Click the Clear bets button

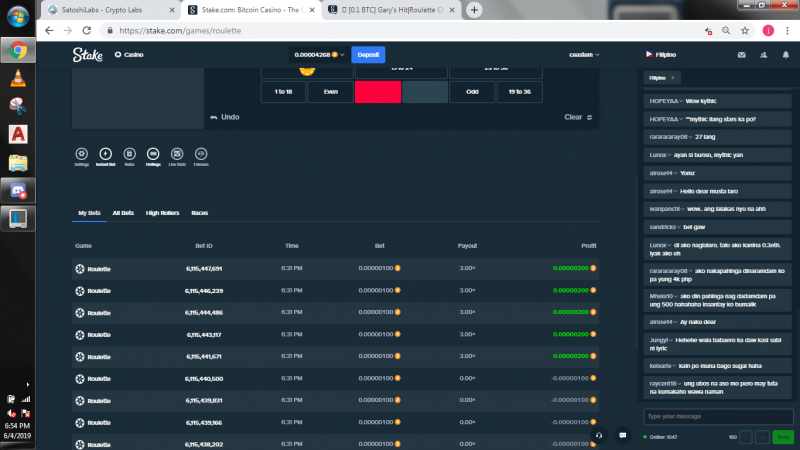pyautogui.click(x=578, y=117)
